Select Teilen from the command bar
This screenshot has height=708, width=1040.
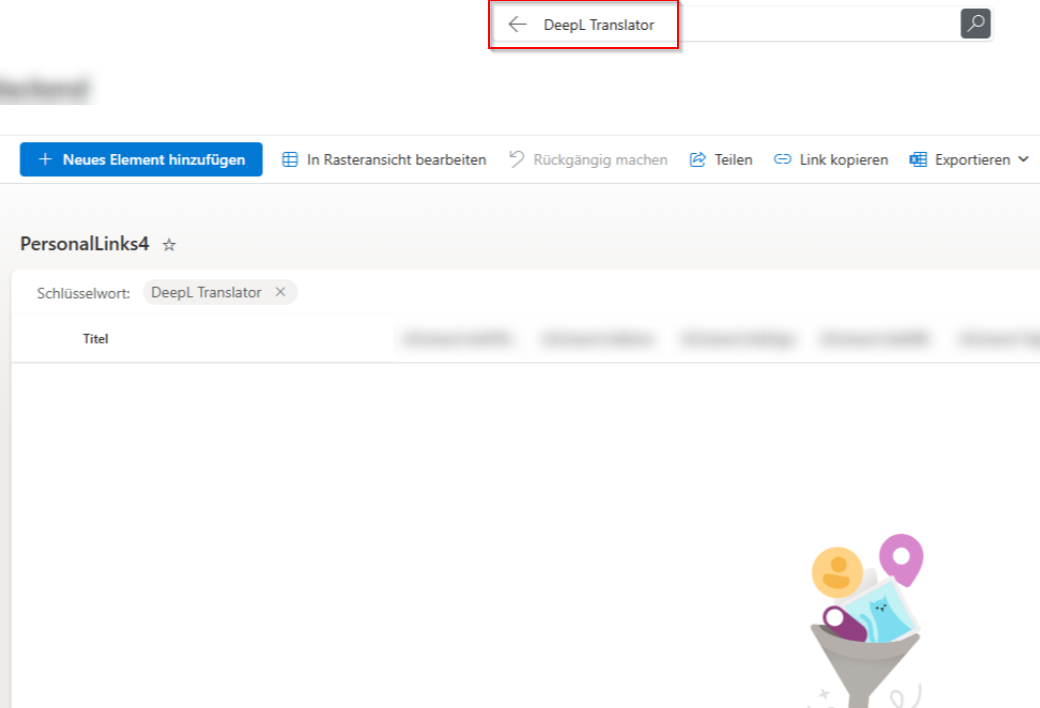731,158
